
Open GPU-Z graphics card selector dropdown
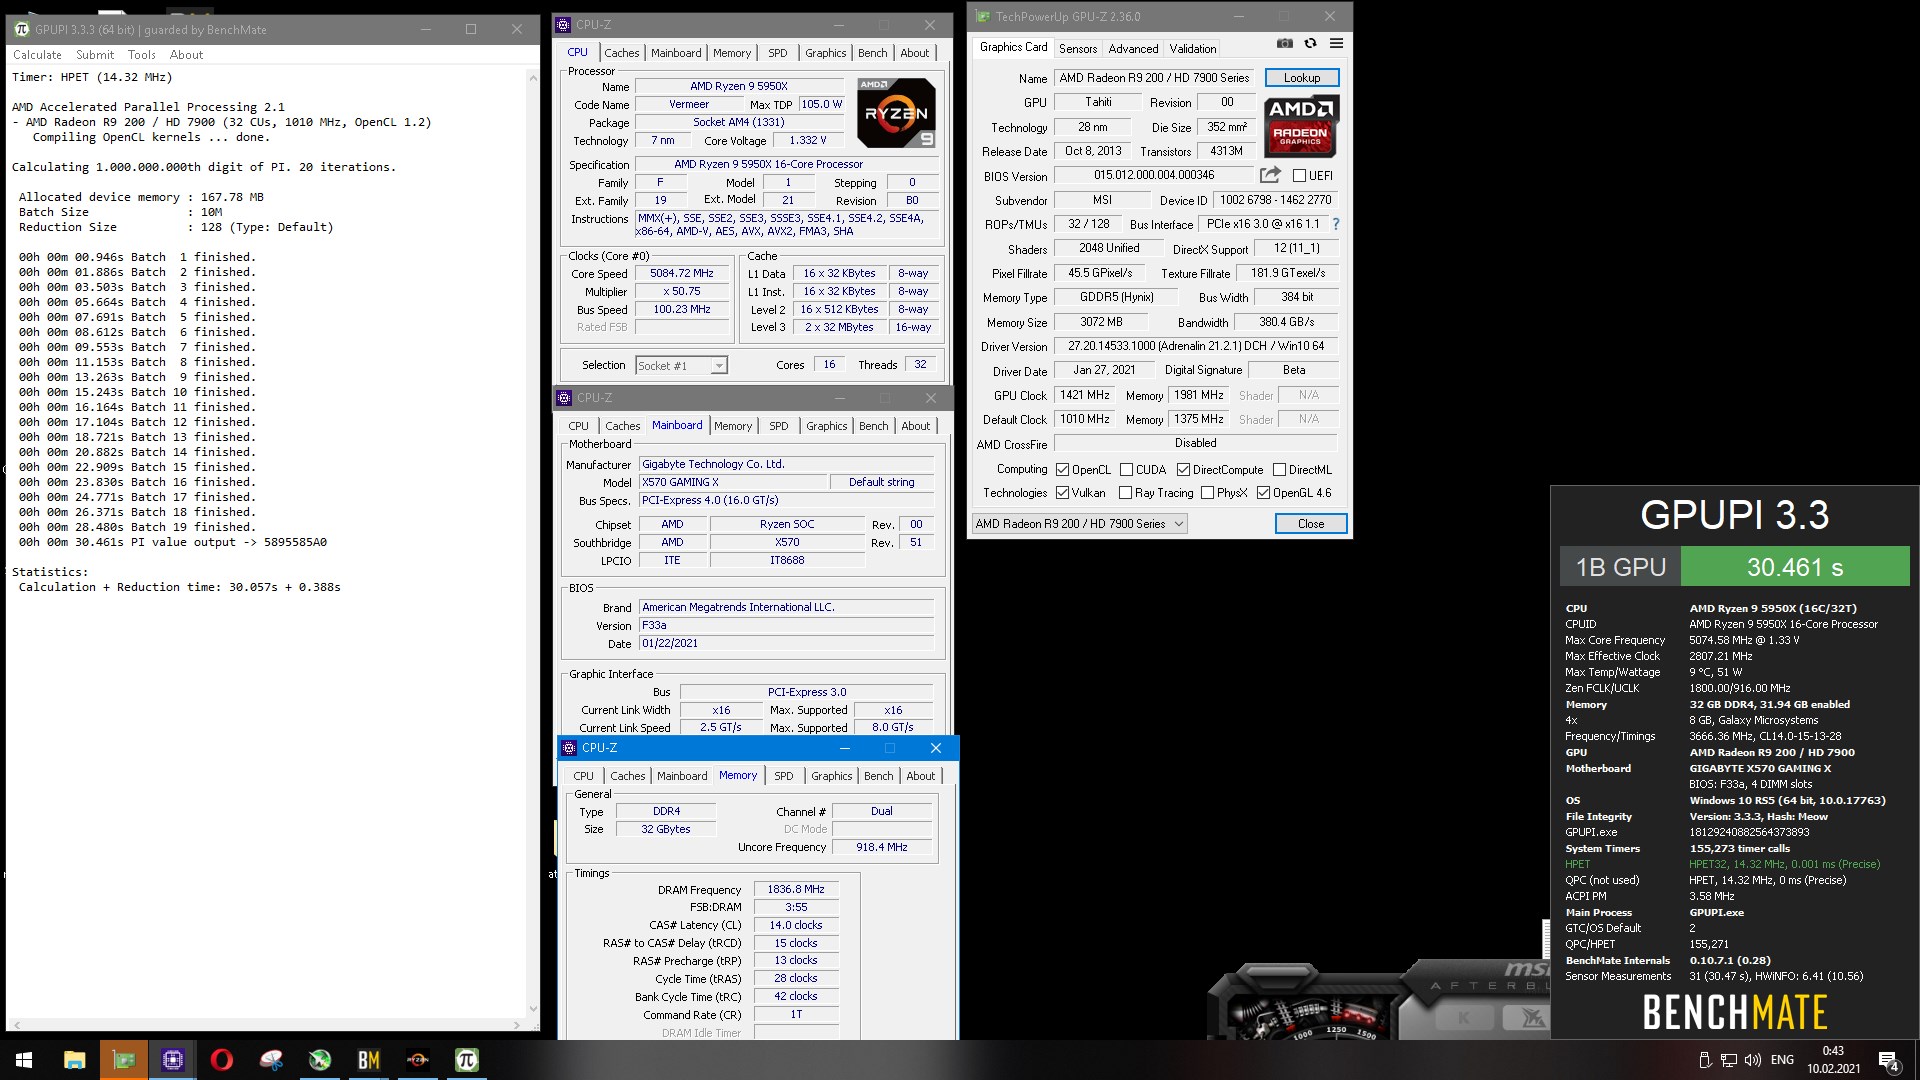(1079, 523)
